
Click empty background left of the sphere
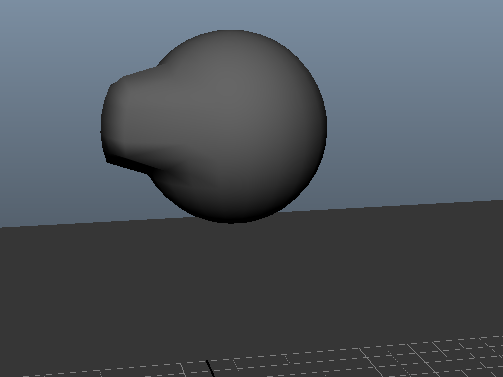[x=50, y=117]
